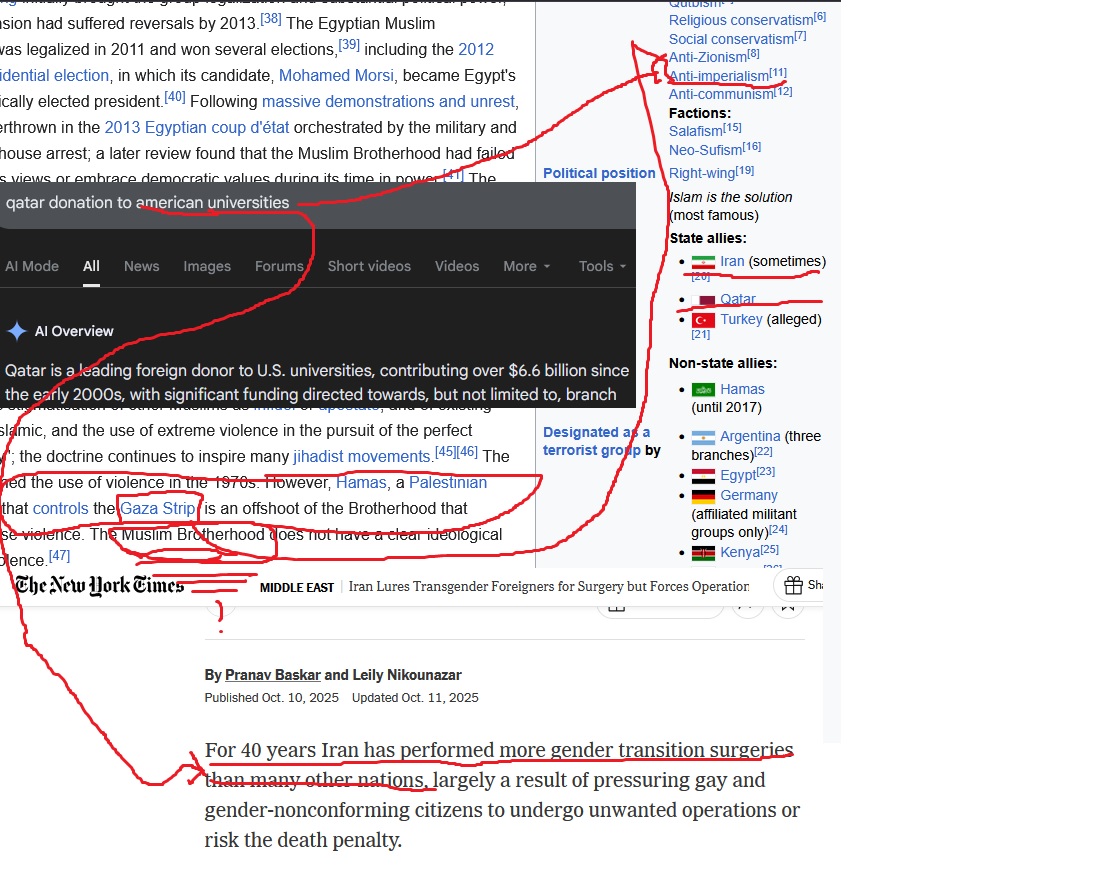Click the Kenya flag icon
Viewport: 1105px width, 889px height.
[703, 553]
